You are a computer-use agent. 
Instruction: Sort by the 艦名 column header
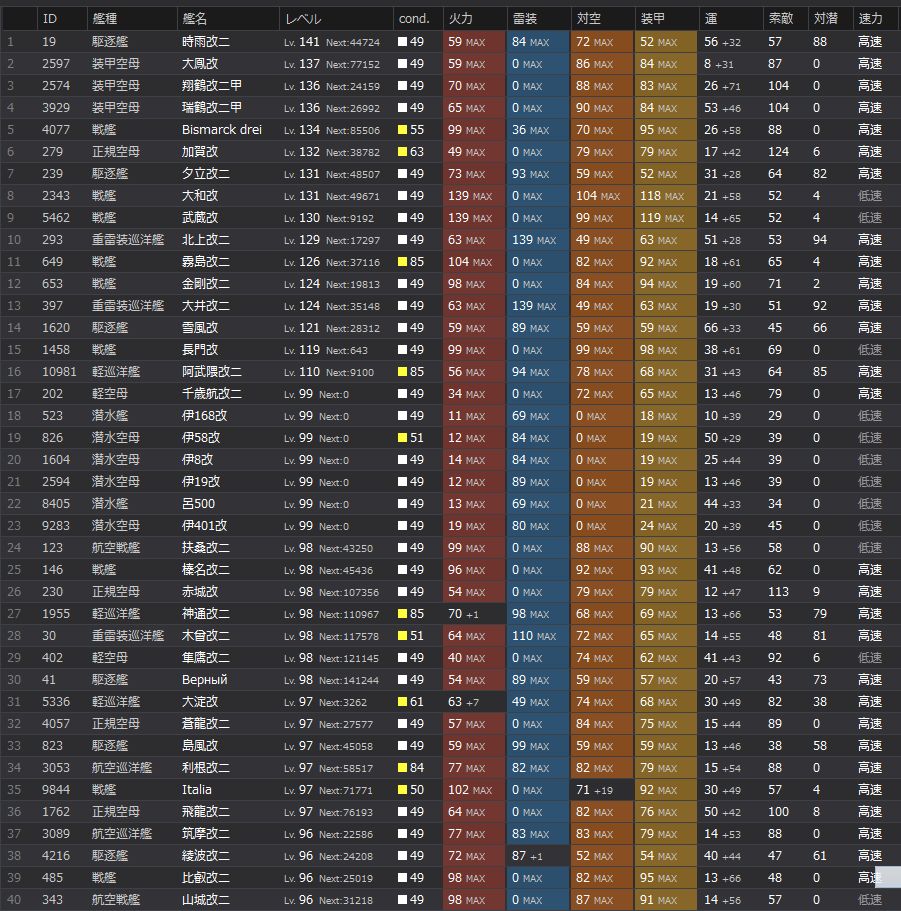228,19
